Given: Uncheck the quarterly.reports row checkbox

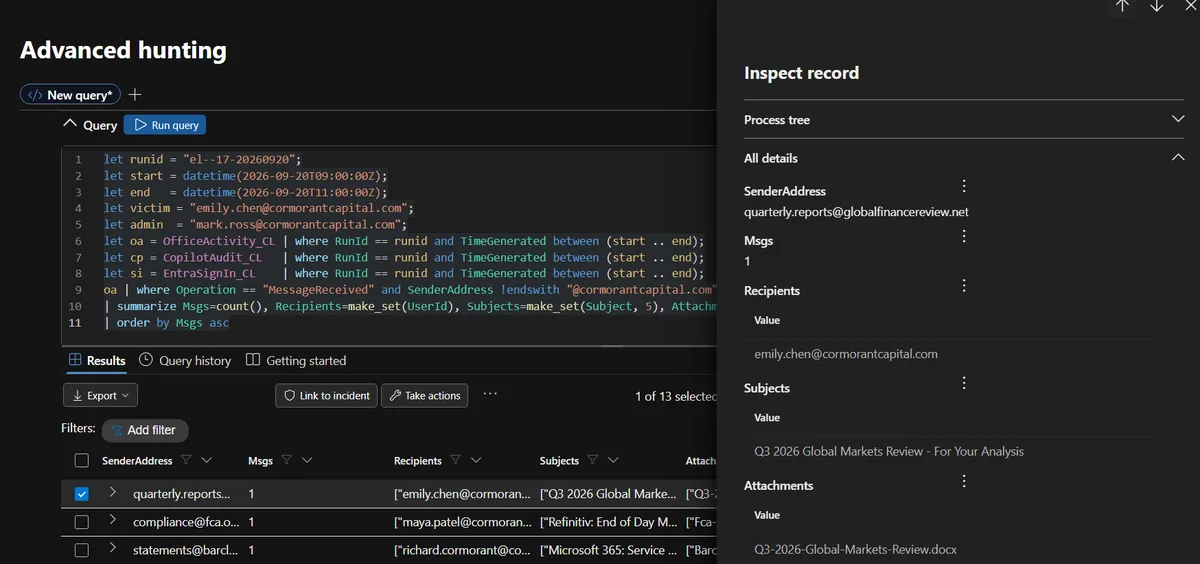Looking at the screenshot, I should (x=82, y=494).
